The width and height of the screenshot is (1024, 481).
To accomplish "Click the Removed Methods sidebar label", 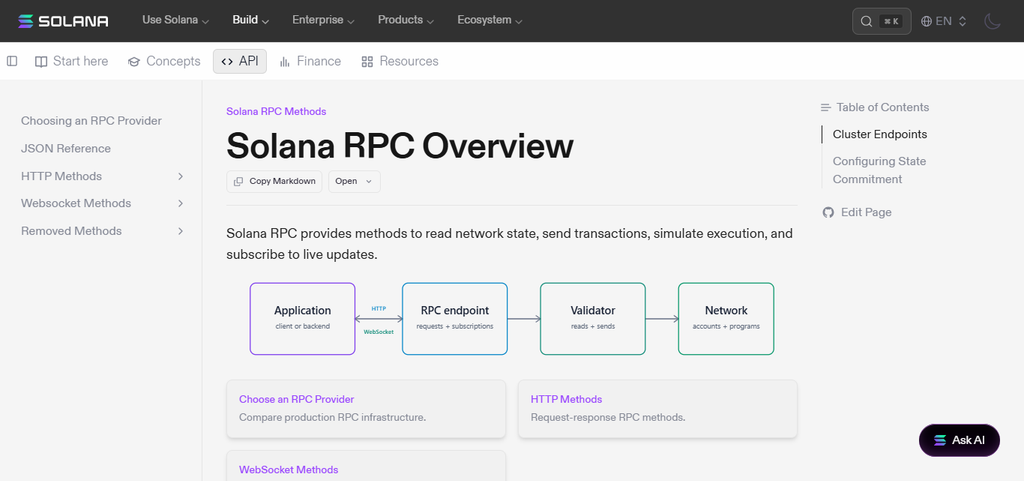I will tap(71, 231).
